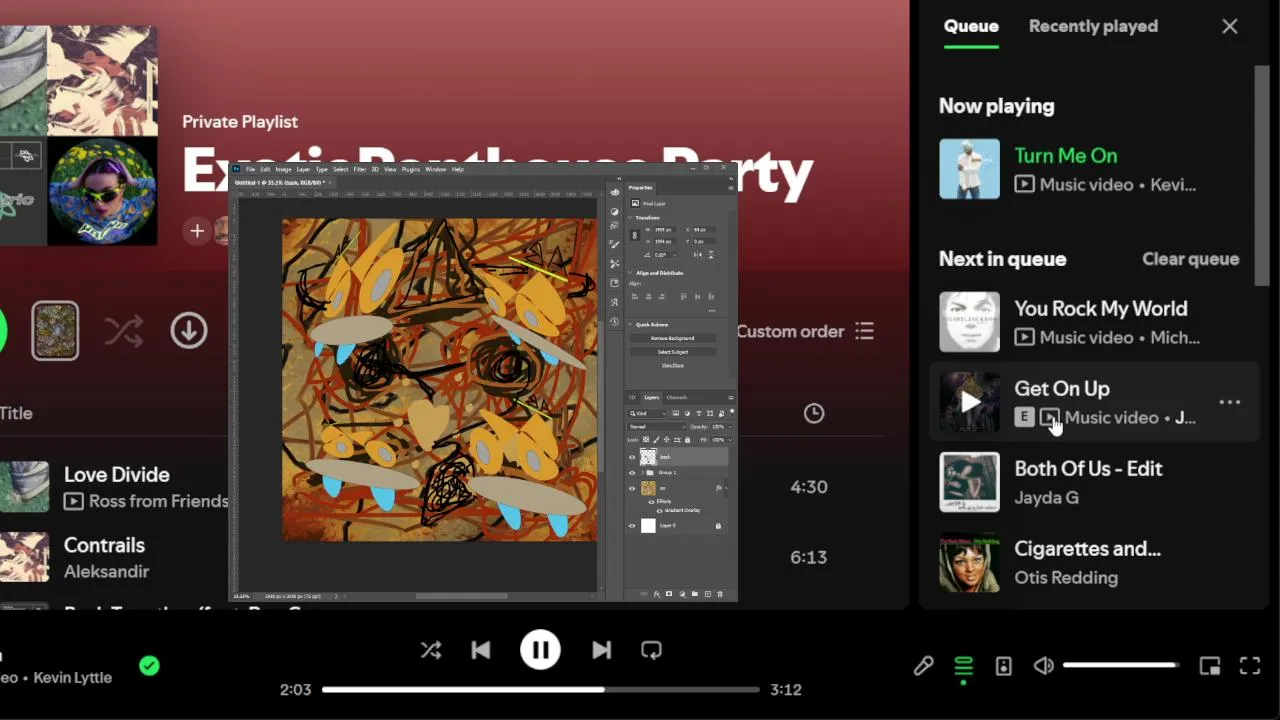This screenshot has height=720, width=1280.
Task: Toggle Effects visibility eye in Layers panel
Action: pyautogui.click(x=651, y=502)
